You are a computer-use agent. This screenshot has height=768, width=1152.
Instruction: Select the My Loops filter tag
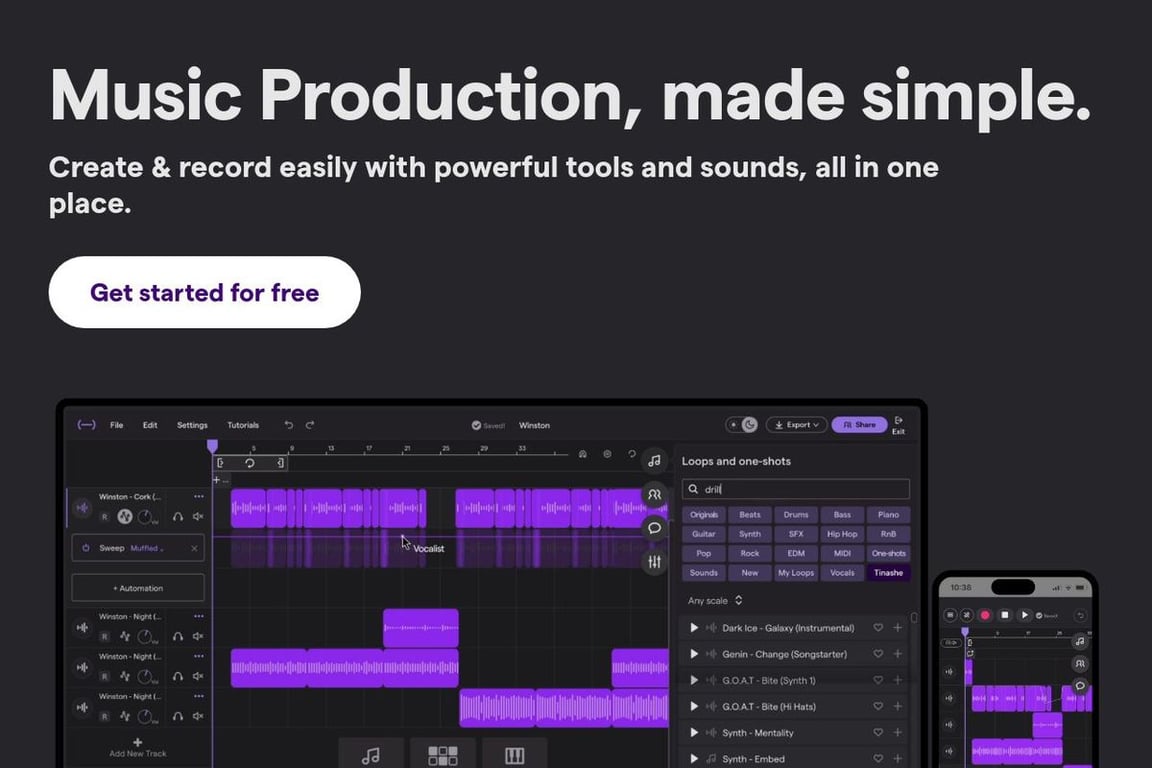(796, 573)
